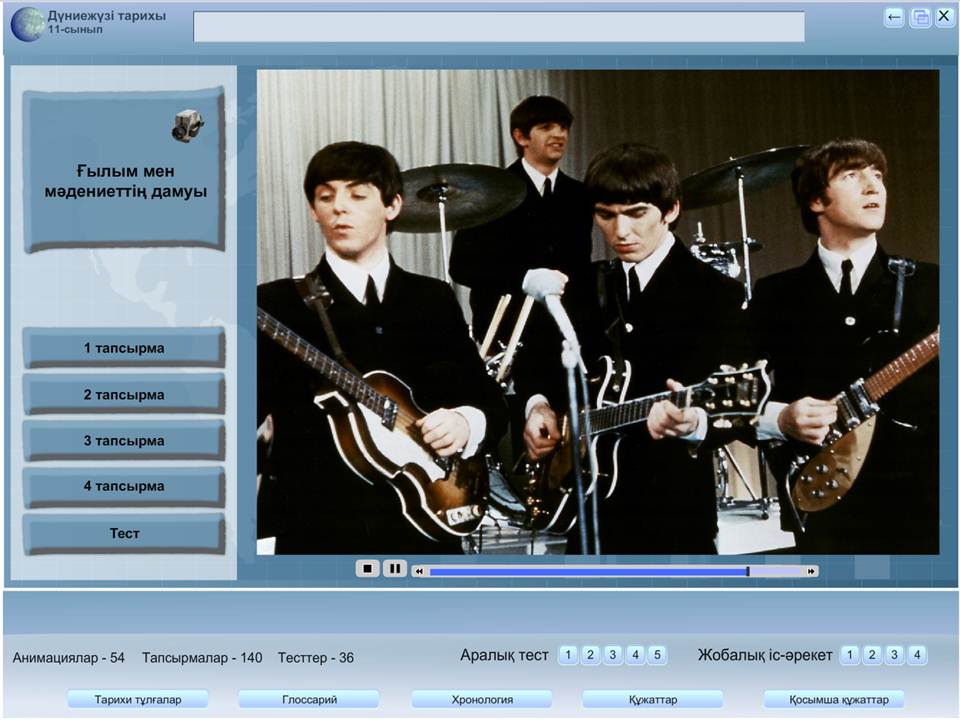Click the globe logo icon
The width and height of the screenshot is (960, 720).
tap(28, 24)
